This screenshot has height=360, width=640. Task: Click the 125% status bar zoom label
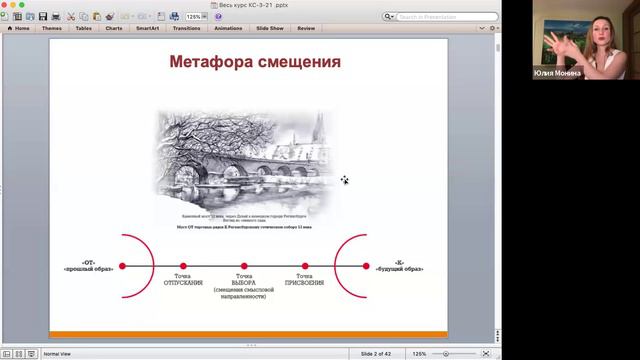[419, 354]
